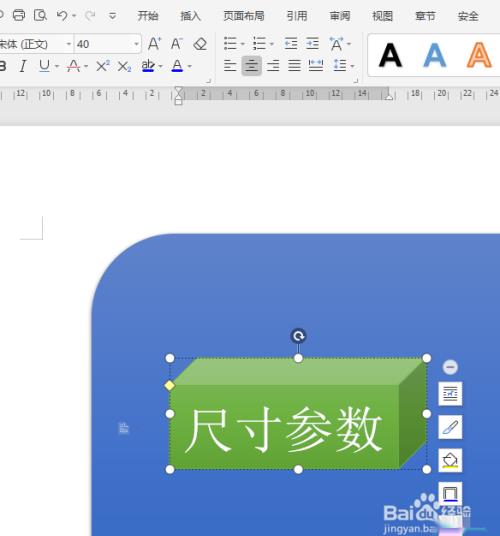Apply numbered list
Screen dimensions: 500x536
pos(259,44)
